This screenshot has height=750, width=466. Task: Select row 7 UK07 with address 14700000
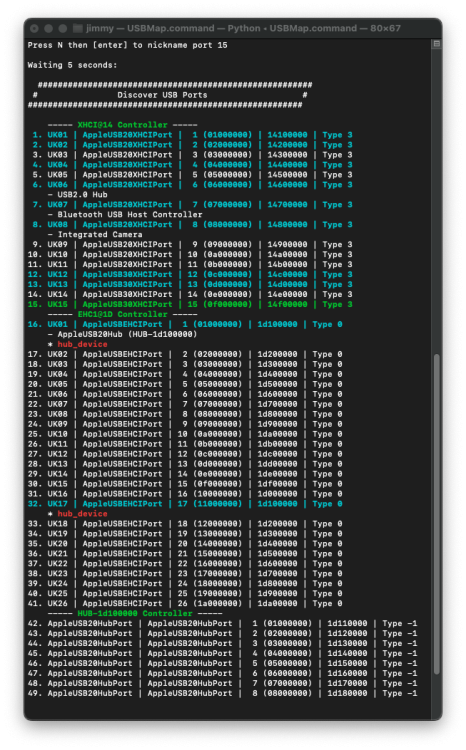pyautogui.click(x=192, y=205)
